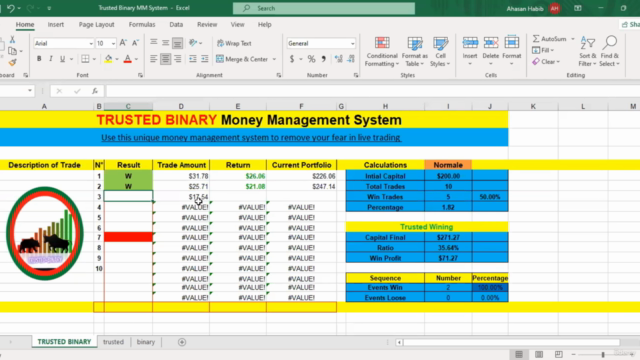Screen dimensions: 640x360
Task: Open the Clear dropdown
Action: (x=546, y=62)
